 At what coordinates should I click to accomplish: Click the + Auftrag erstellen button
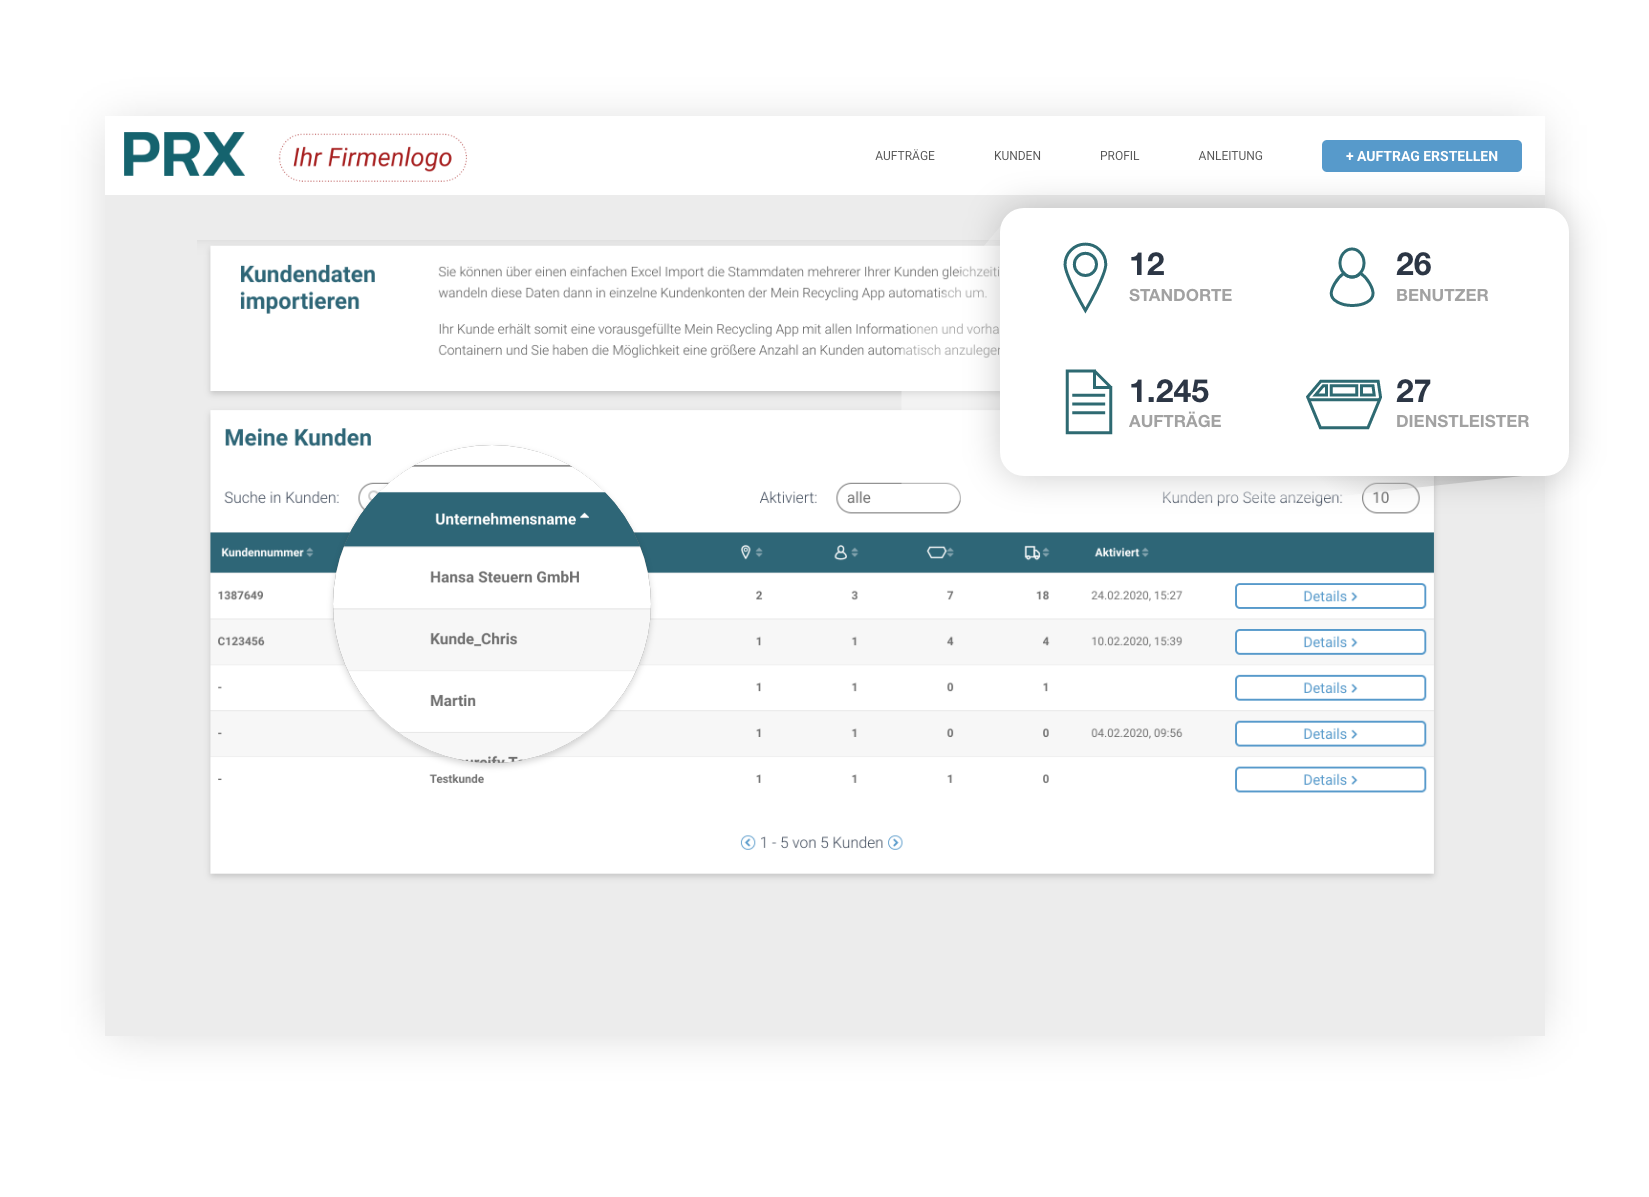pos(1421,156)
